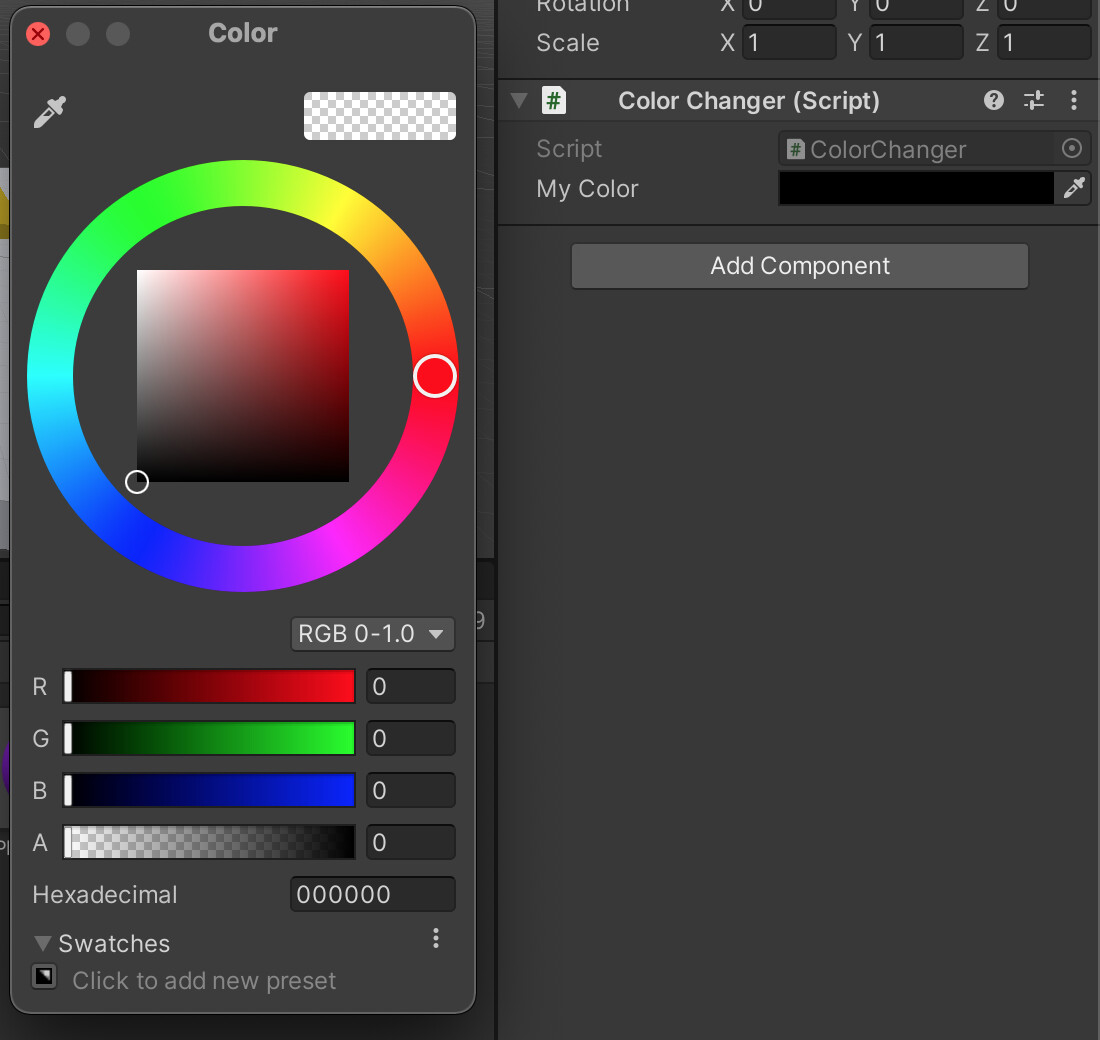Image resolution: width=1100 pixels, height=1040 pixels.
Task: Select the eyedropper tool in Color window
Action: [48, 111]
